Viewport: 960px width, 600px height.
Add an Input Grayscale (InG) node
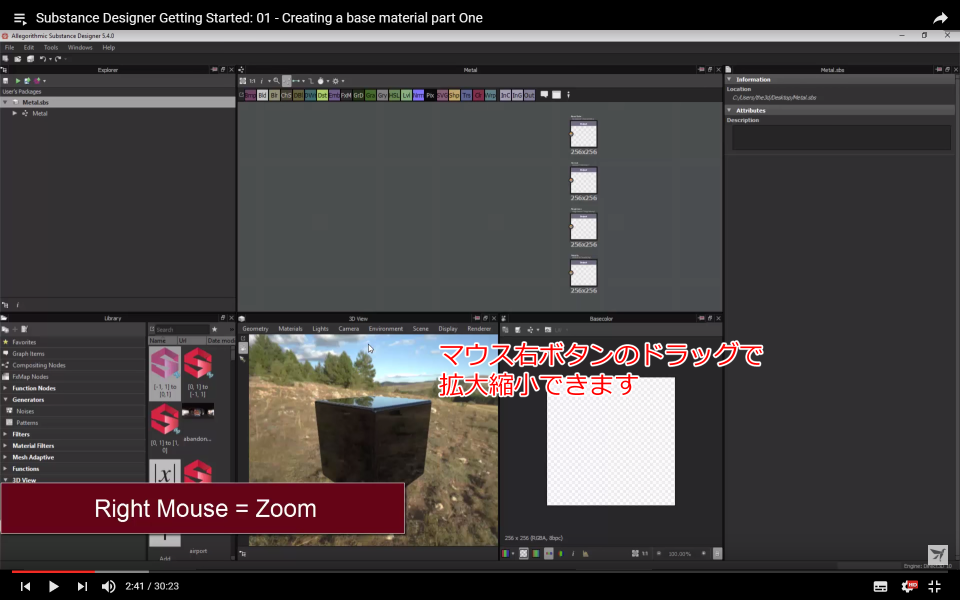click(x=517, y=95)
